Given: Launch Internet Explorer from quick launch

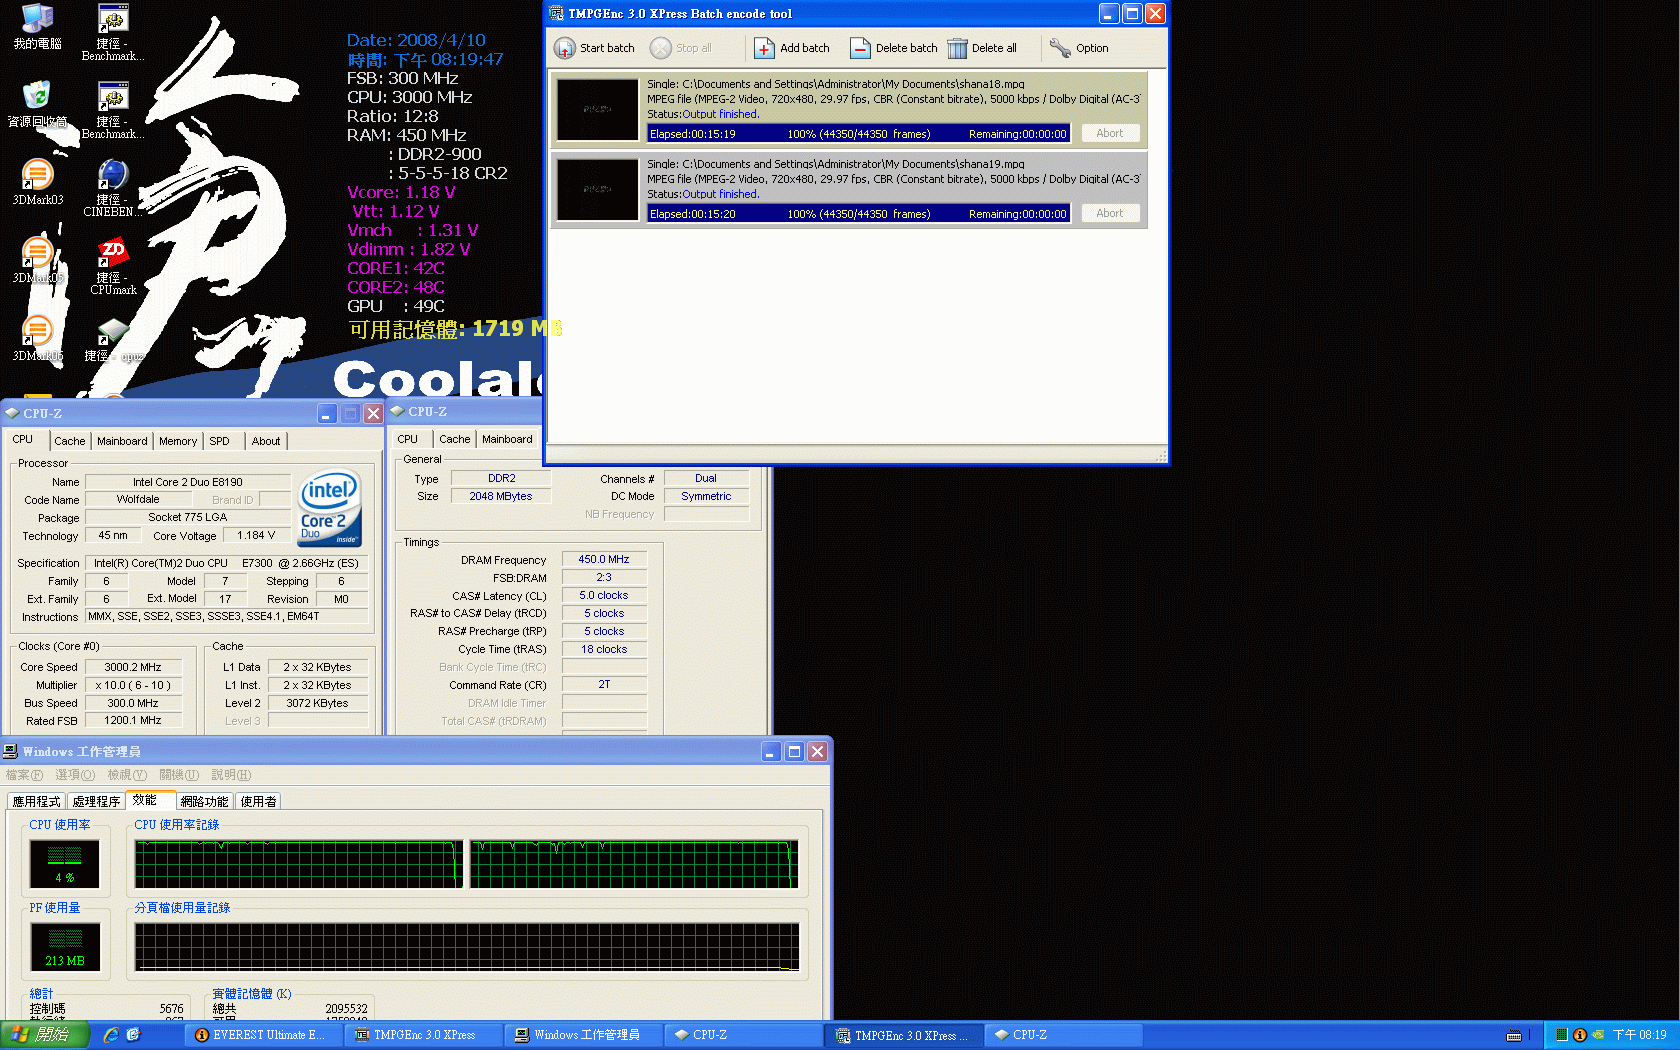Looking at the screenshot, I should click(111, 1035).
